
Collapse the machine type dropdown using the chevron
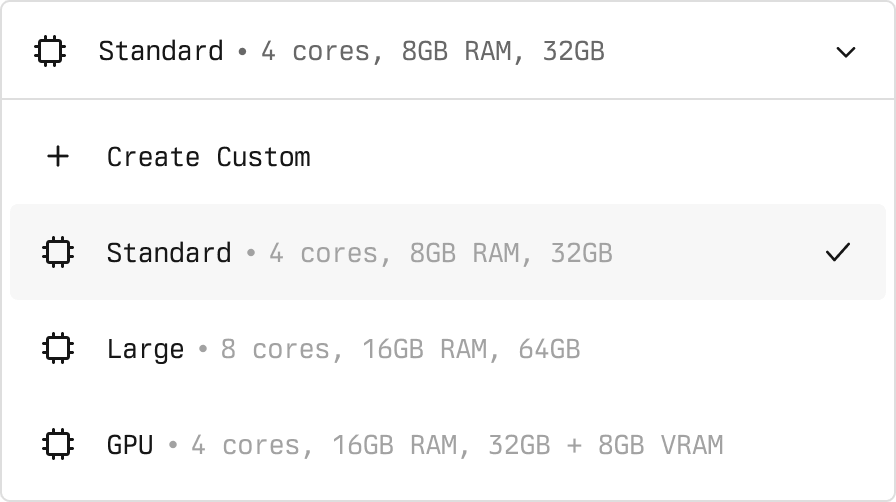pyautogui.click(x=846, y=52)
